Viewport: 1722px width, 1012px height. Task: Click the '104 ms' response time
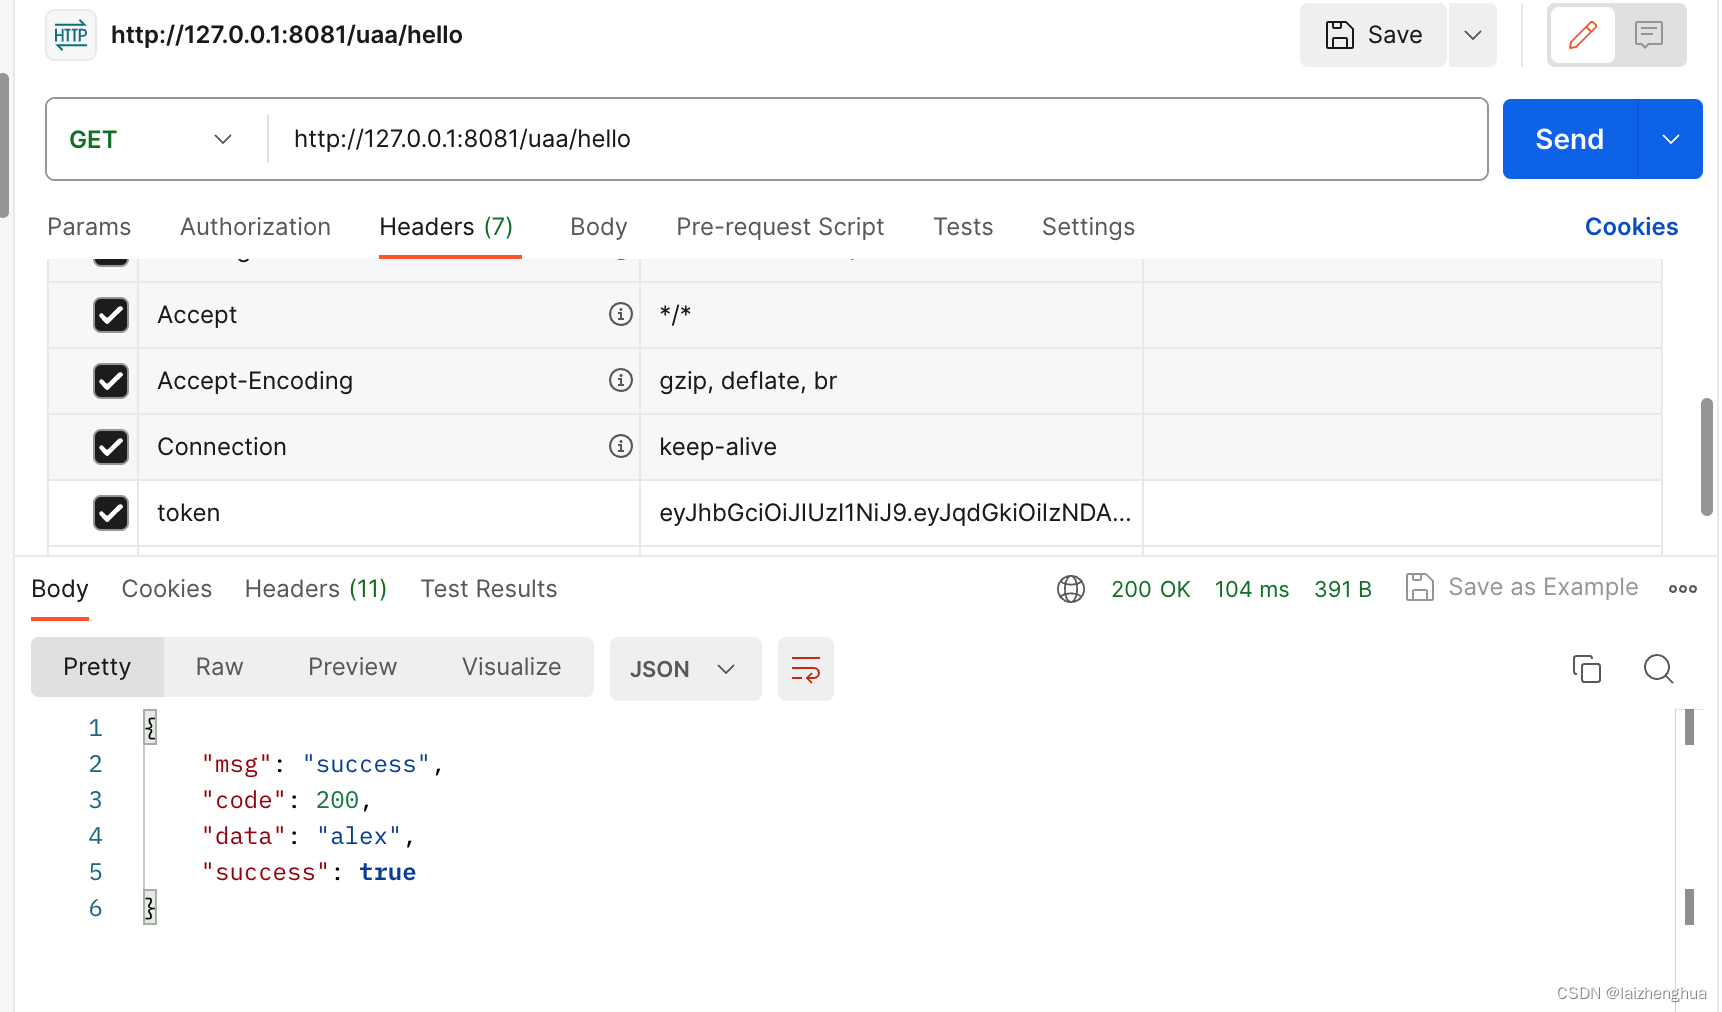point(1252,589)
